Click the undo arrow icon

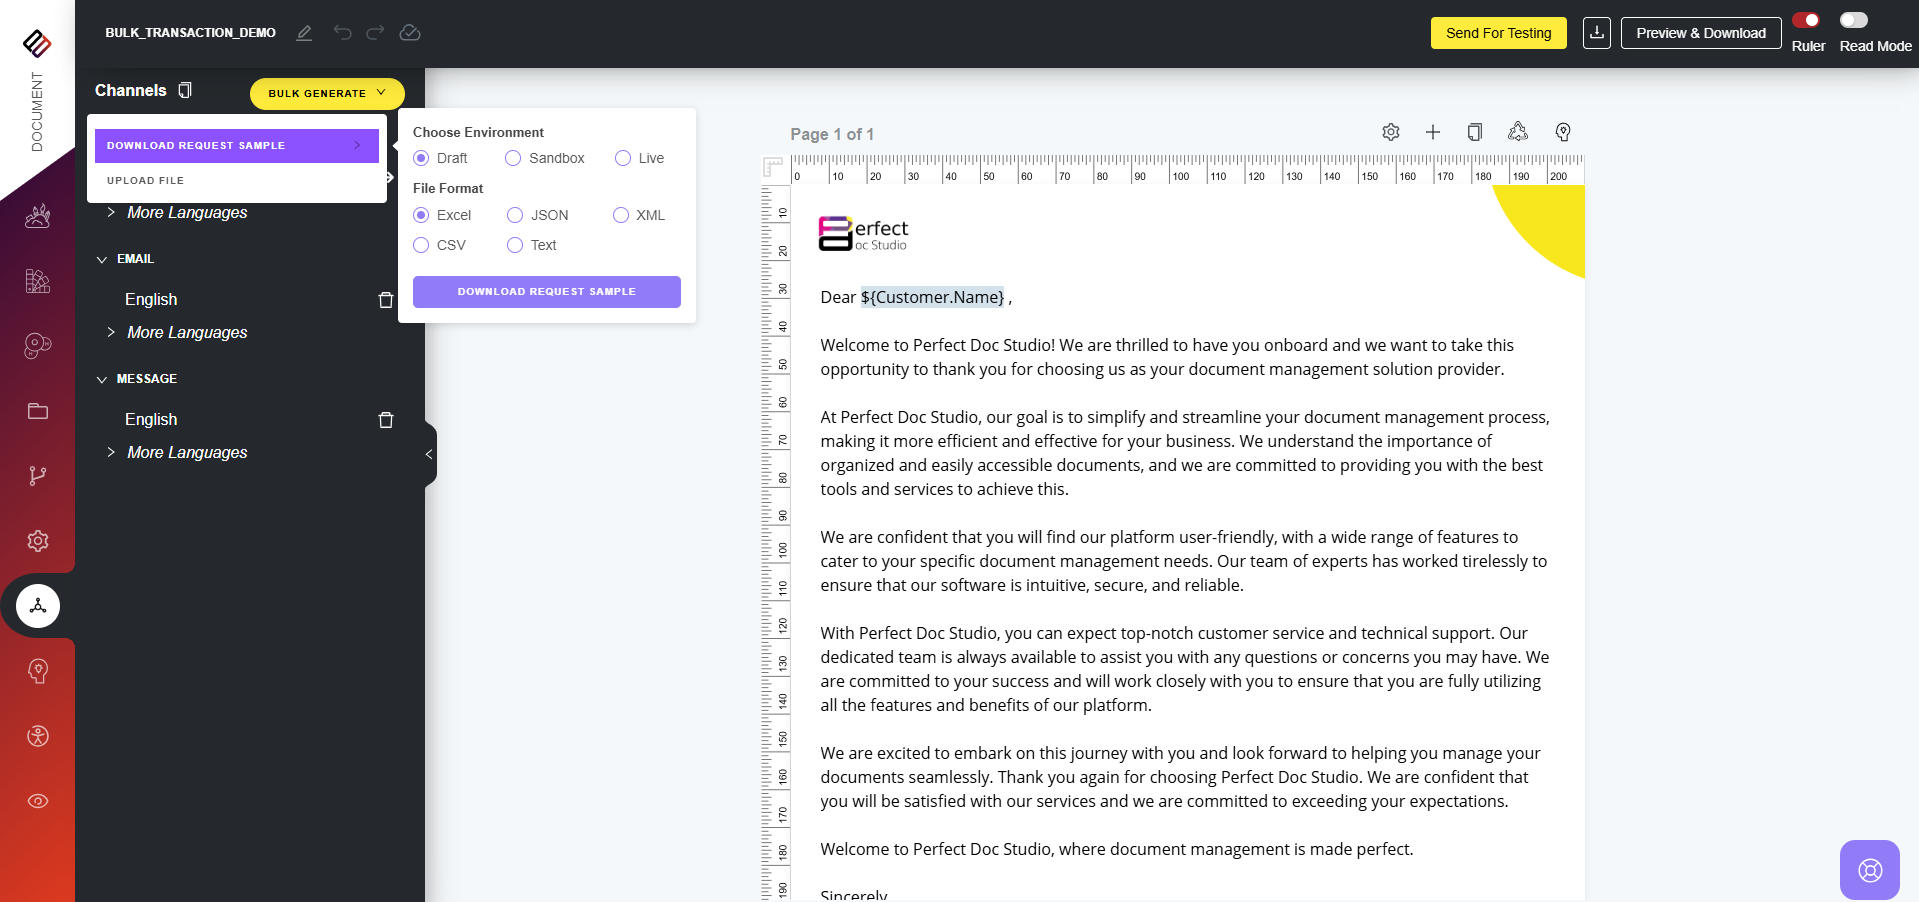(x=342, y=33)
